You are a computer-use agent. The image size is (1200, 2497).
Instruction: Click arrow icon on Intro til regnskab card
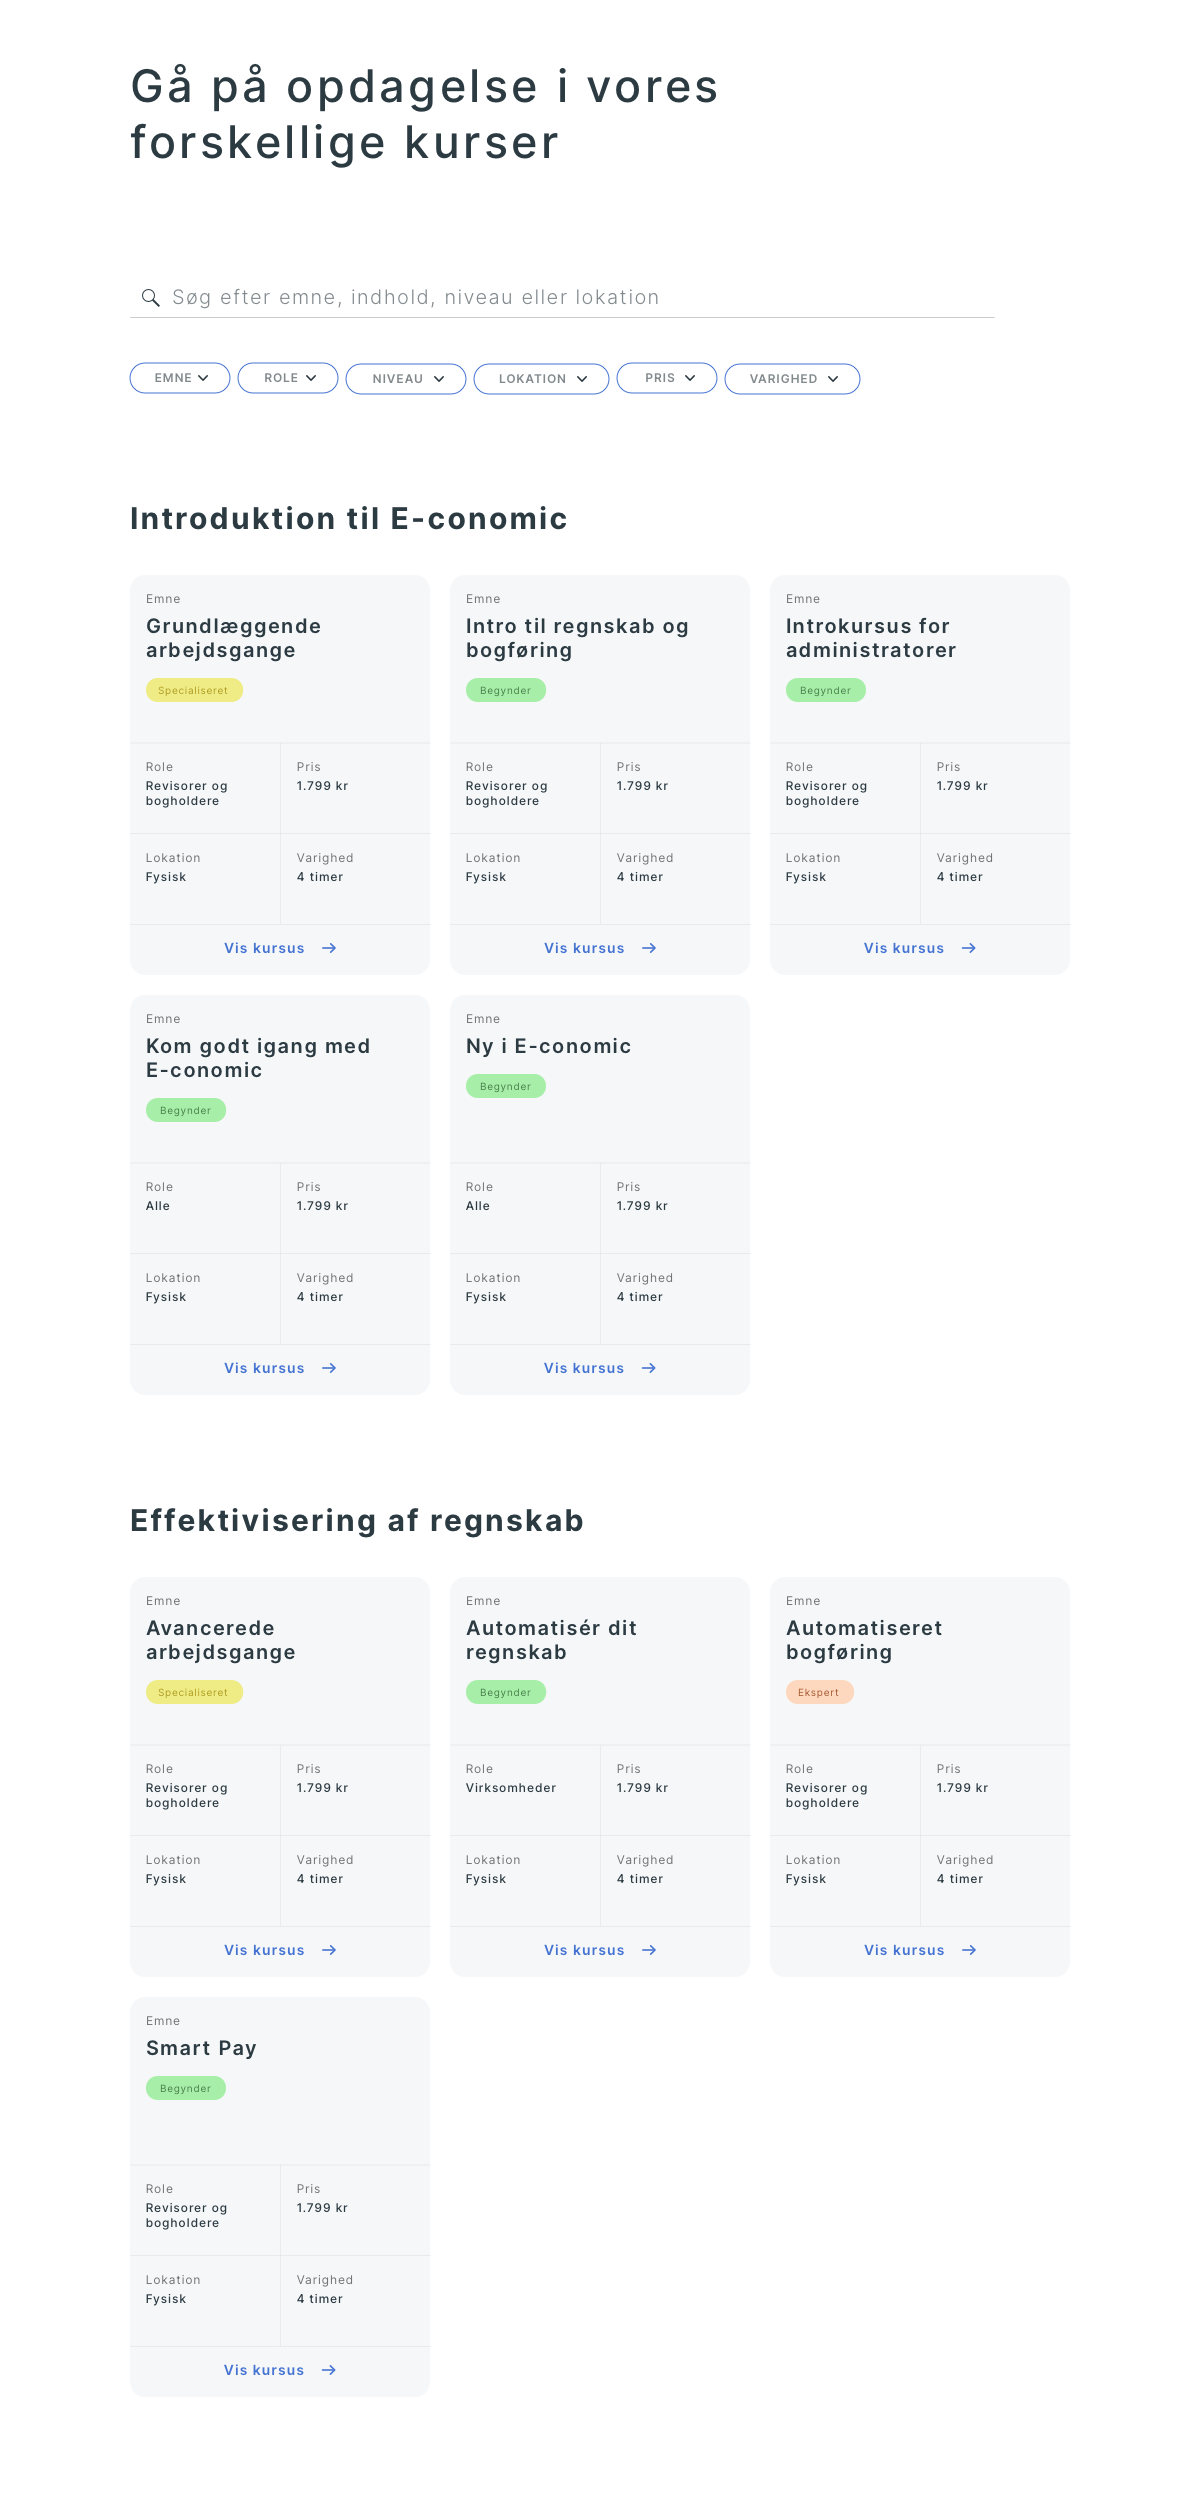click(649, 948)
